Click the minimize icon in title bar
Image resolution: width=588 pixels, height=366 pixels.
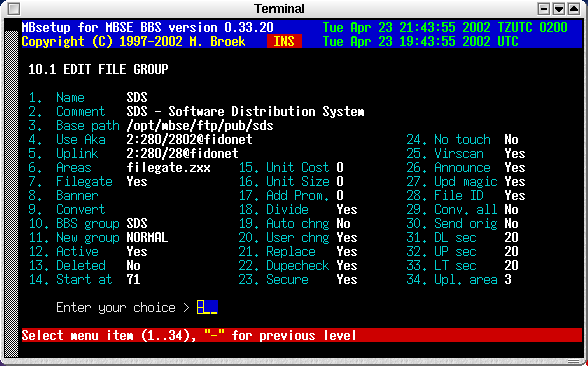[x=544, y=9]
